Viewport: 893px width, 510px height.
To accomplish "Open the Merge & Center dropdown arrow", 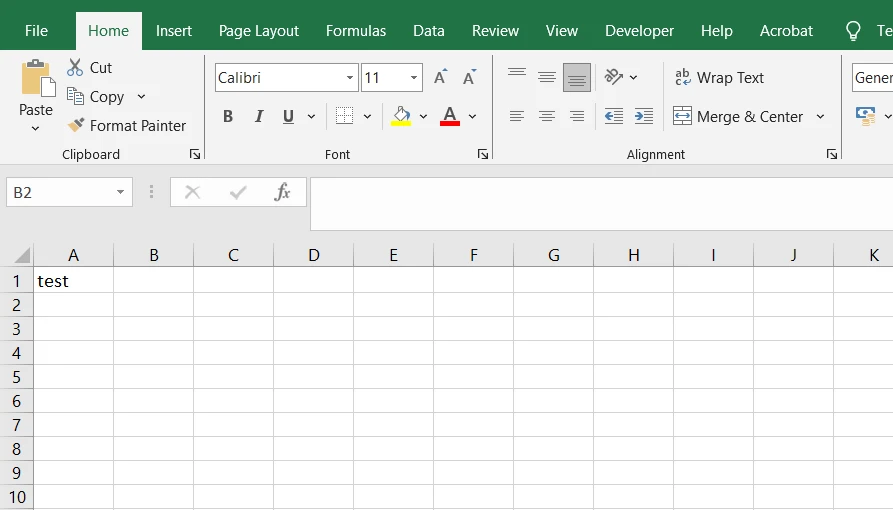I will [x=820, y=116].
